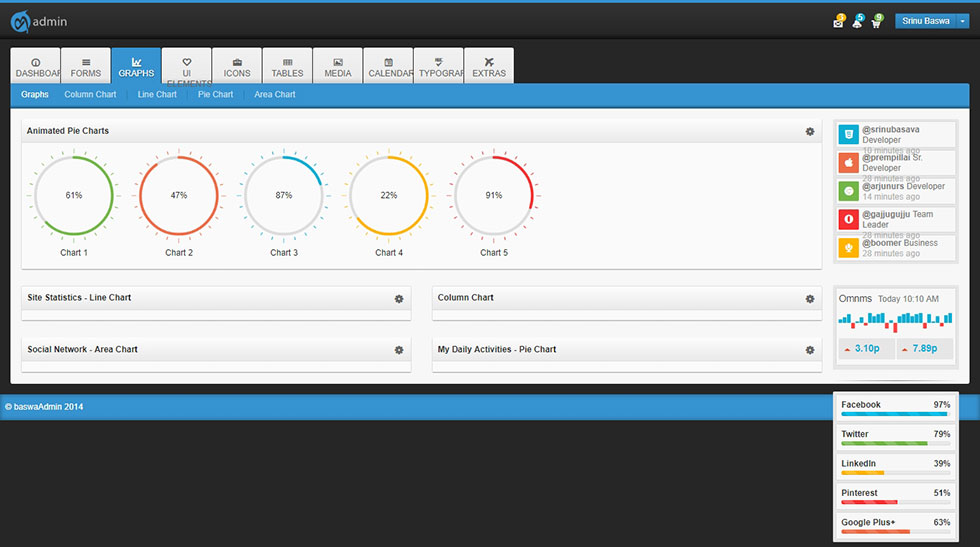Image resolution: width=980 pixels, height=547 pixels.
Task: Open the shopping cart icon
Action: 876,23
